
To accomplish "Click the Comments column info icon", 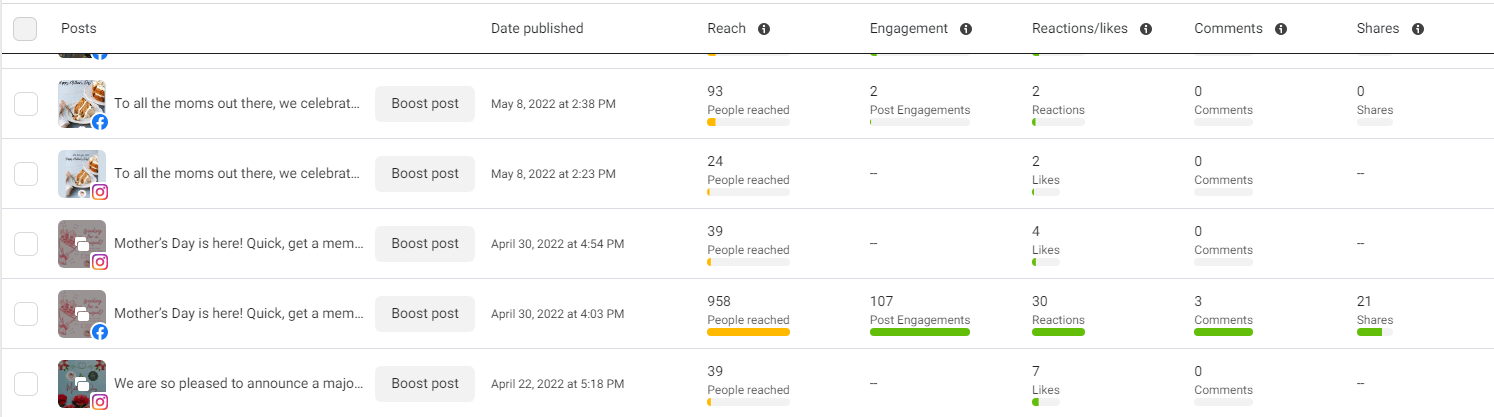I will [1281, 29].
